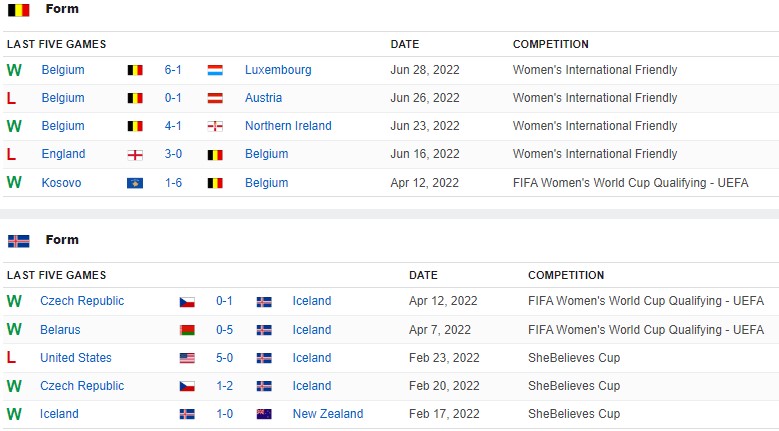Image resolution: width=779 pixels, height=431 pixels.
Task: Click the New Zealand flag icon
Action: tap(264, 414)
